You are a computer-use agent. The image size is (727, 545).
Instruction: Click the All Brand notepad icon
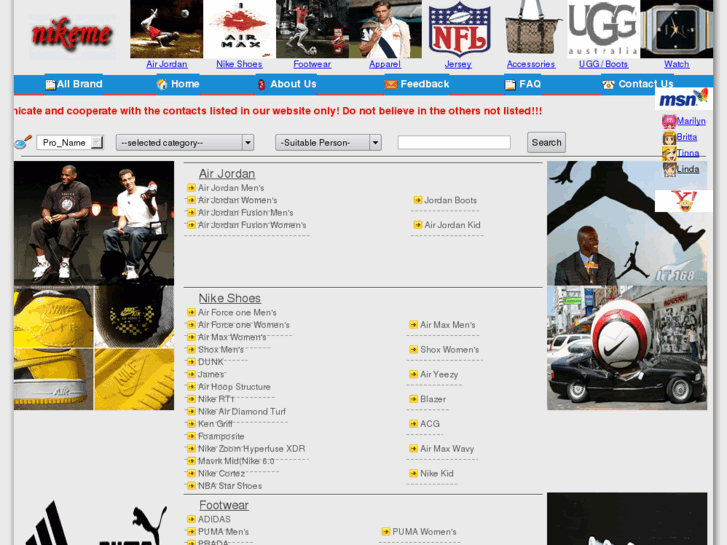[x=50, y=84]
